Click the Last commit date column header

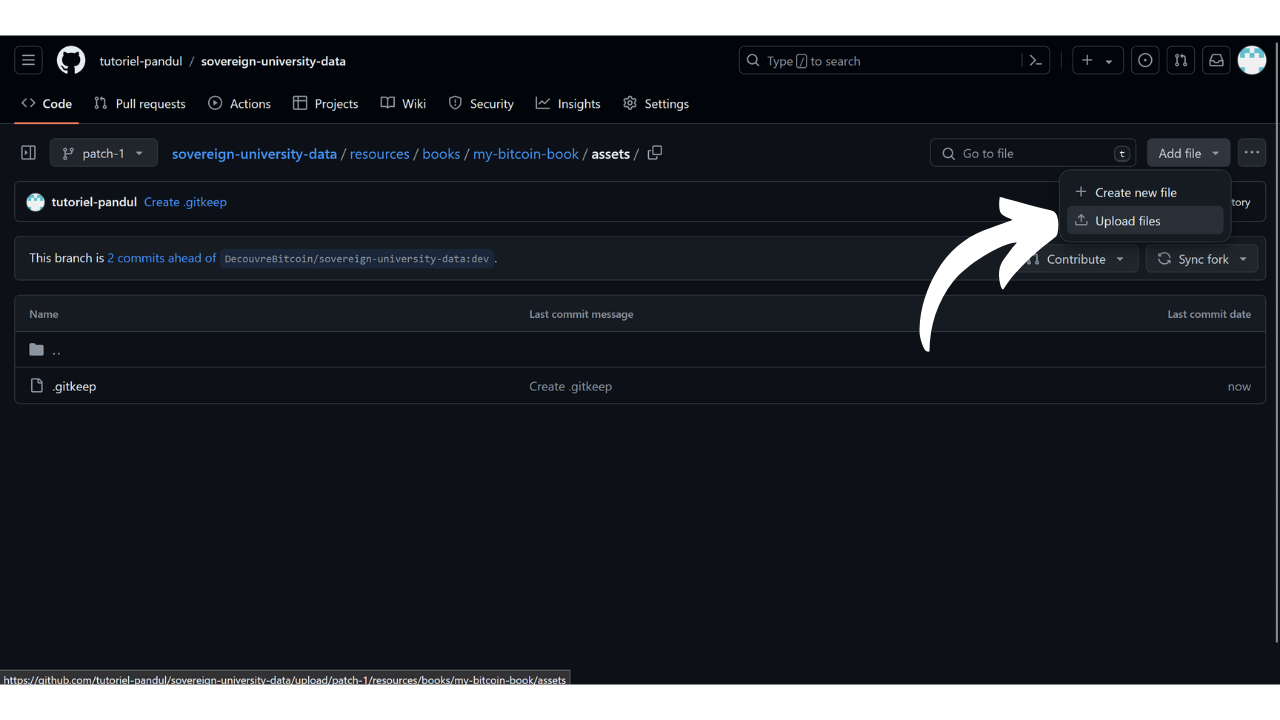point(1209,314)
